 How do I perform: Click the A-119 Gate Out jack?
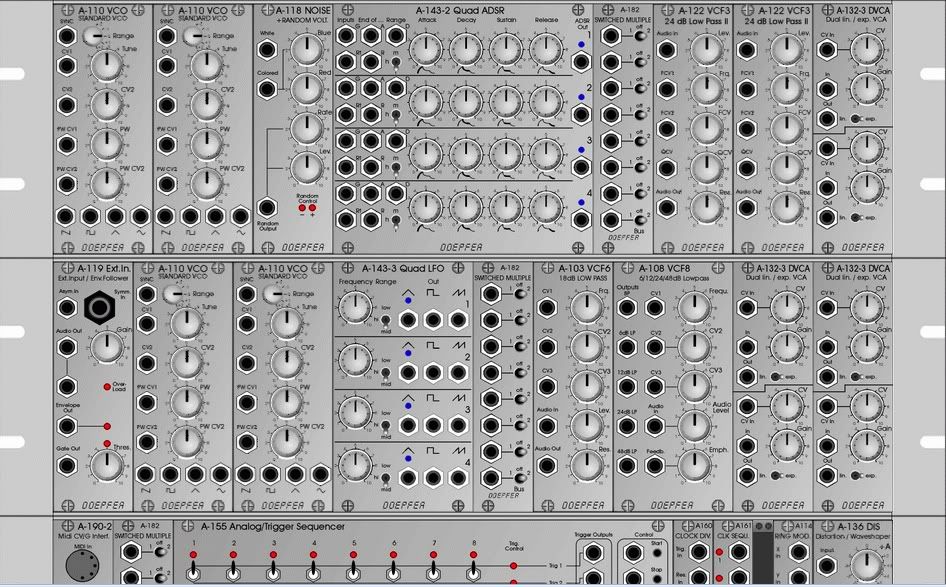click(66, 466)
